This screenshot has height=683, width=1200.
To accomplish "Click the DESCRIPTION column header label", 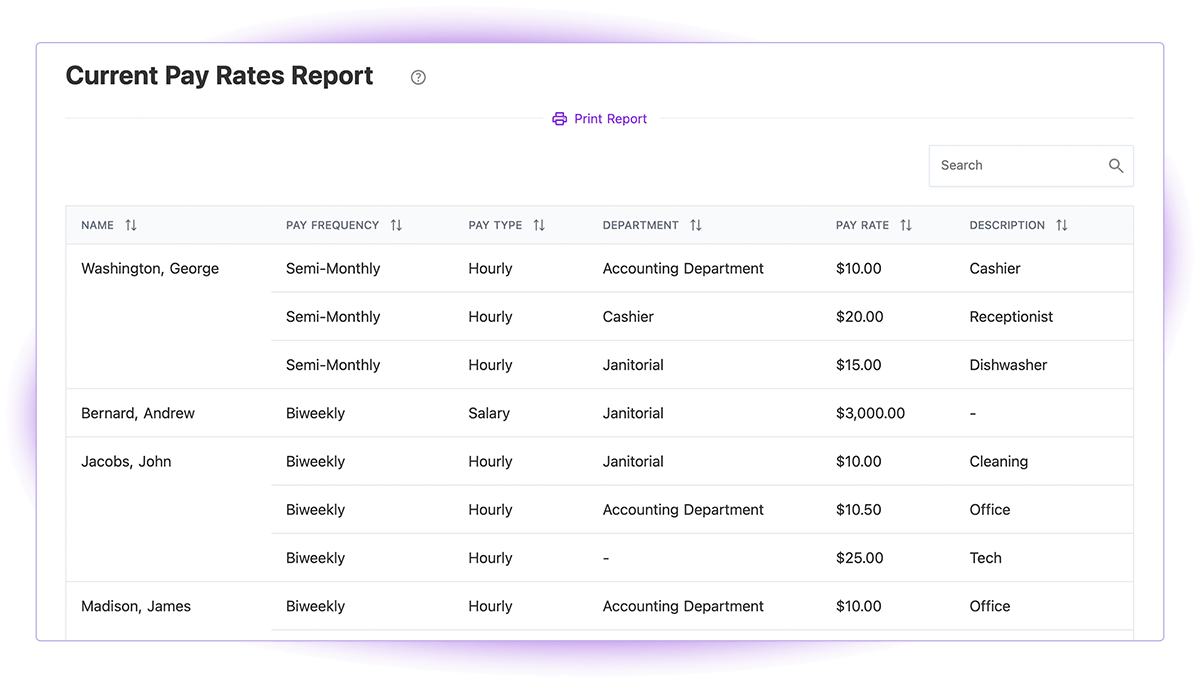I will [1007, 225].
